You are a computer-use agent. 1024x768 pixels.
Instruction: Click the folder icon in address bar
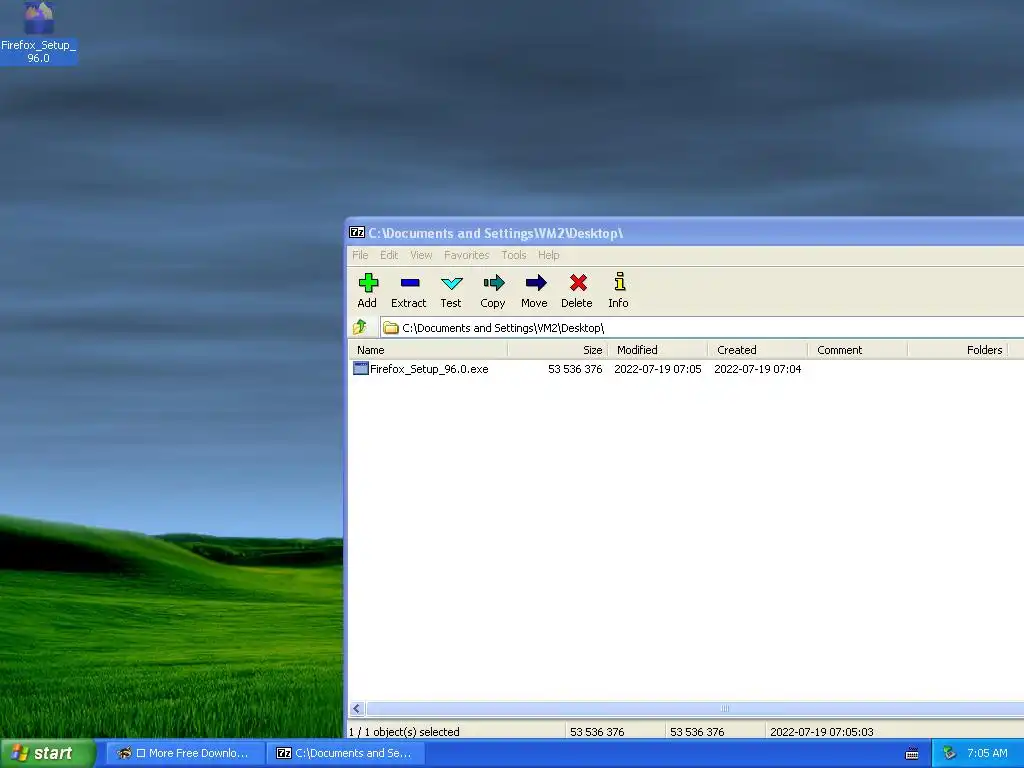pyautogui.click(x=391, y=328)
